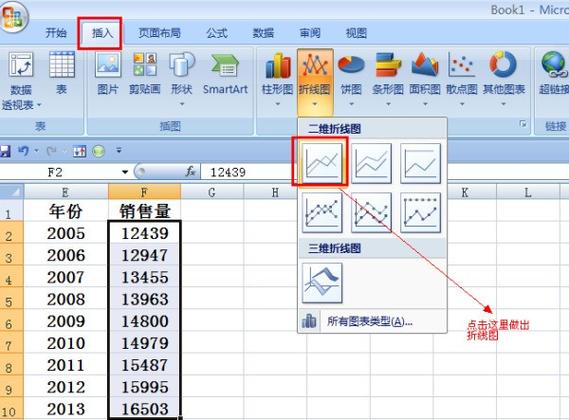Select the cell with year 2010
Screen dimensions: 569x420
point(66,343)
